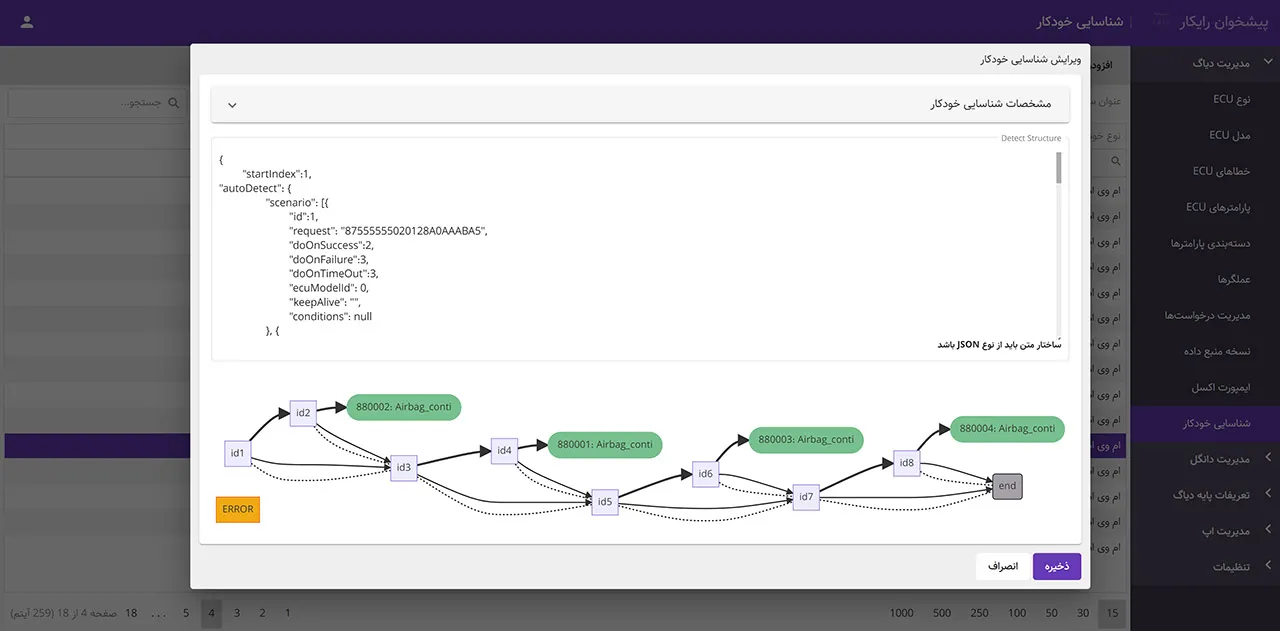Collapse the مدیریت دیاگ sidebar group
Image resolution: width=1280 pixels, height=631 pixels.
1269,63
